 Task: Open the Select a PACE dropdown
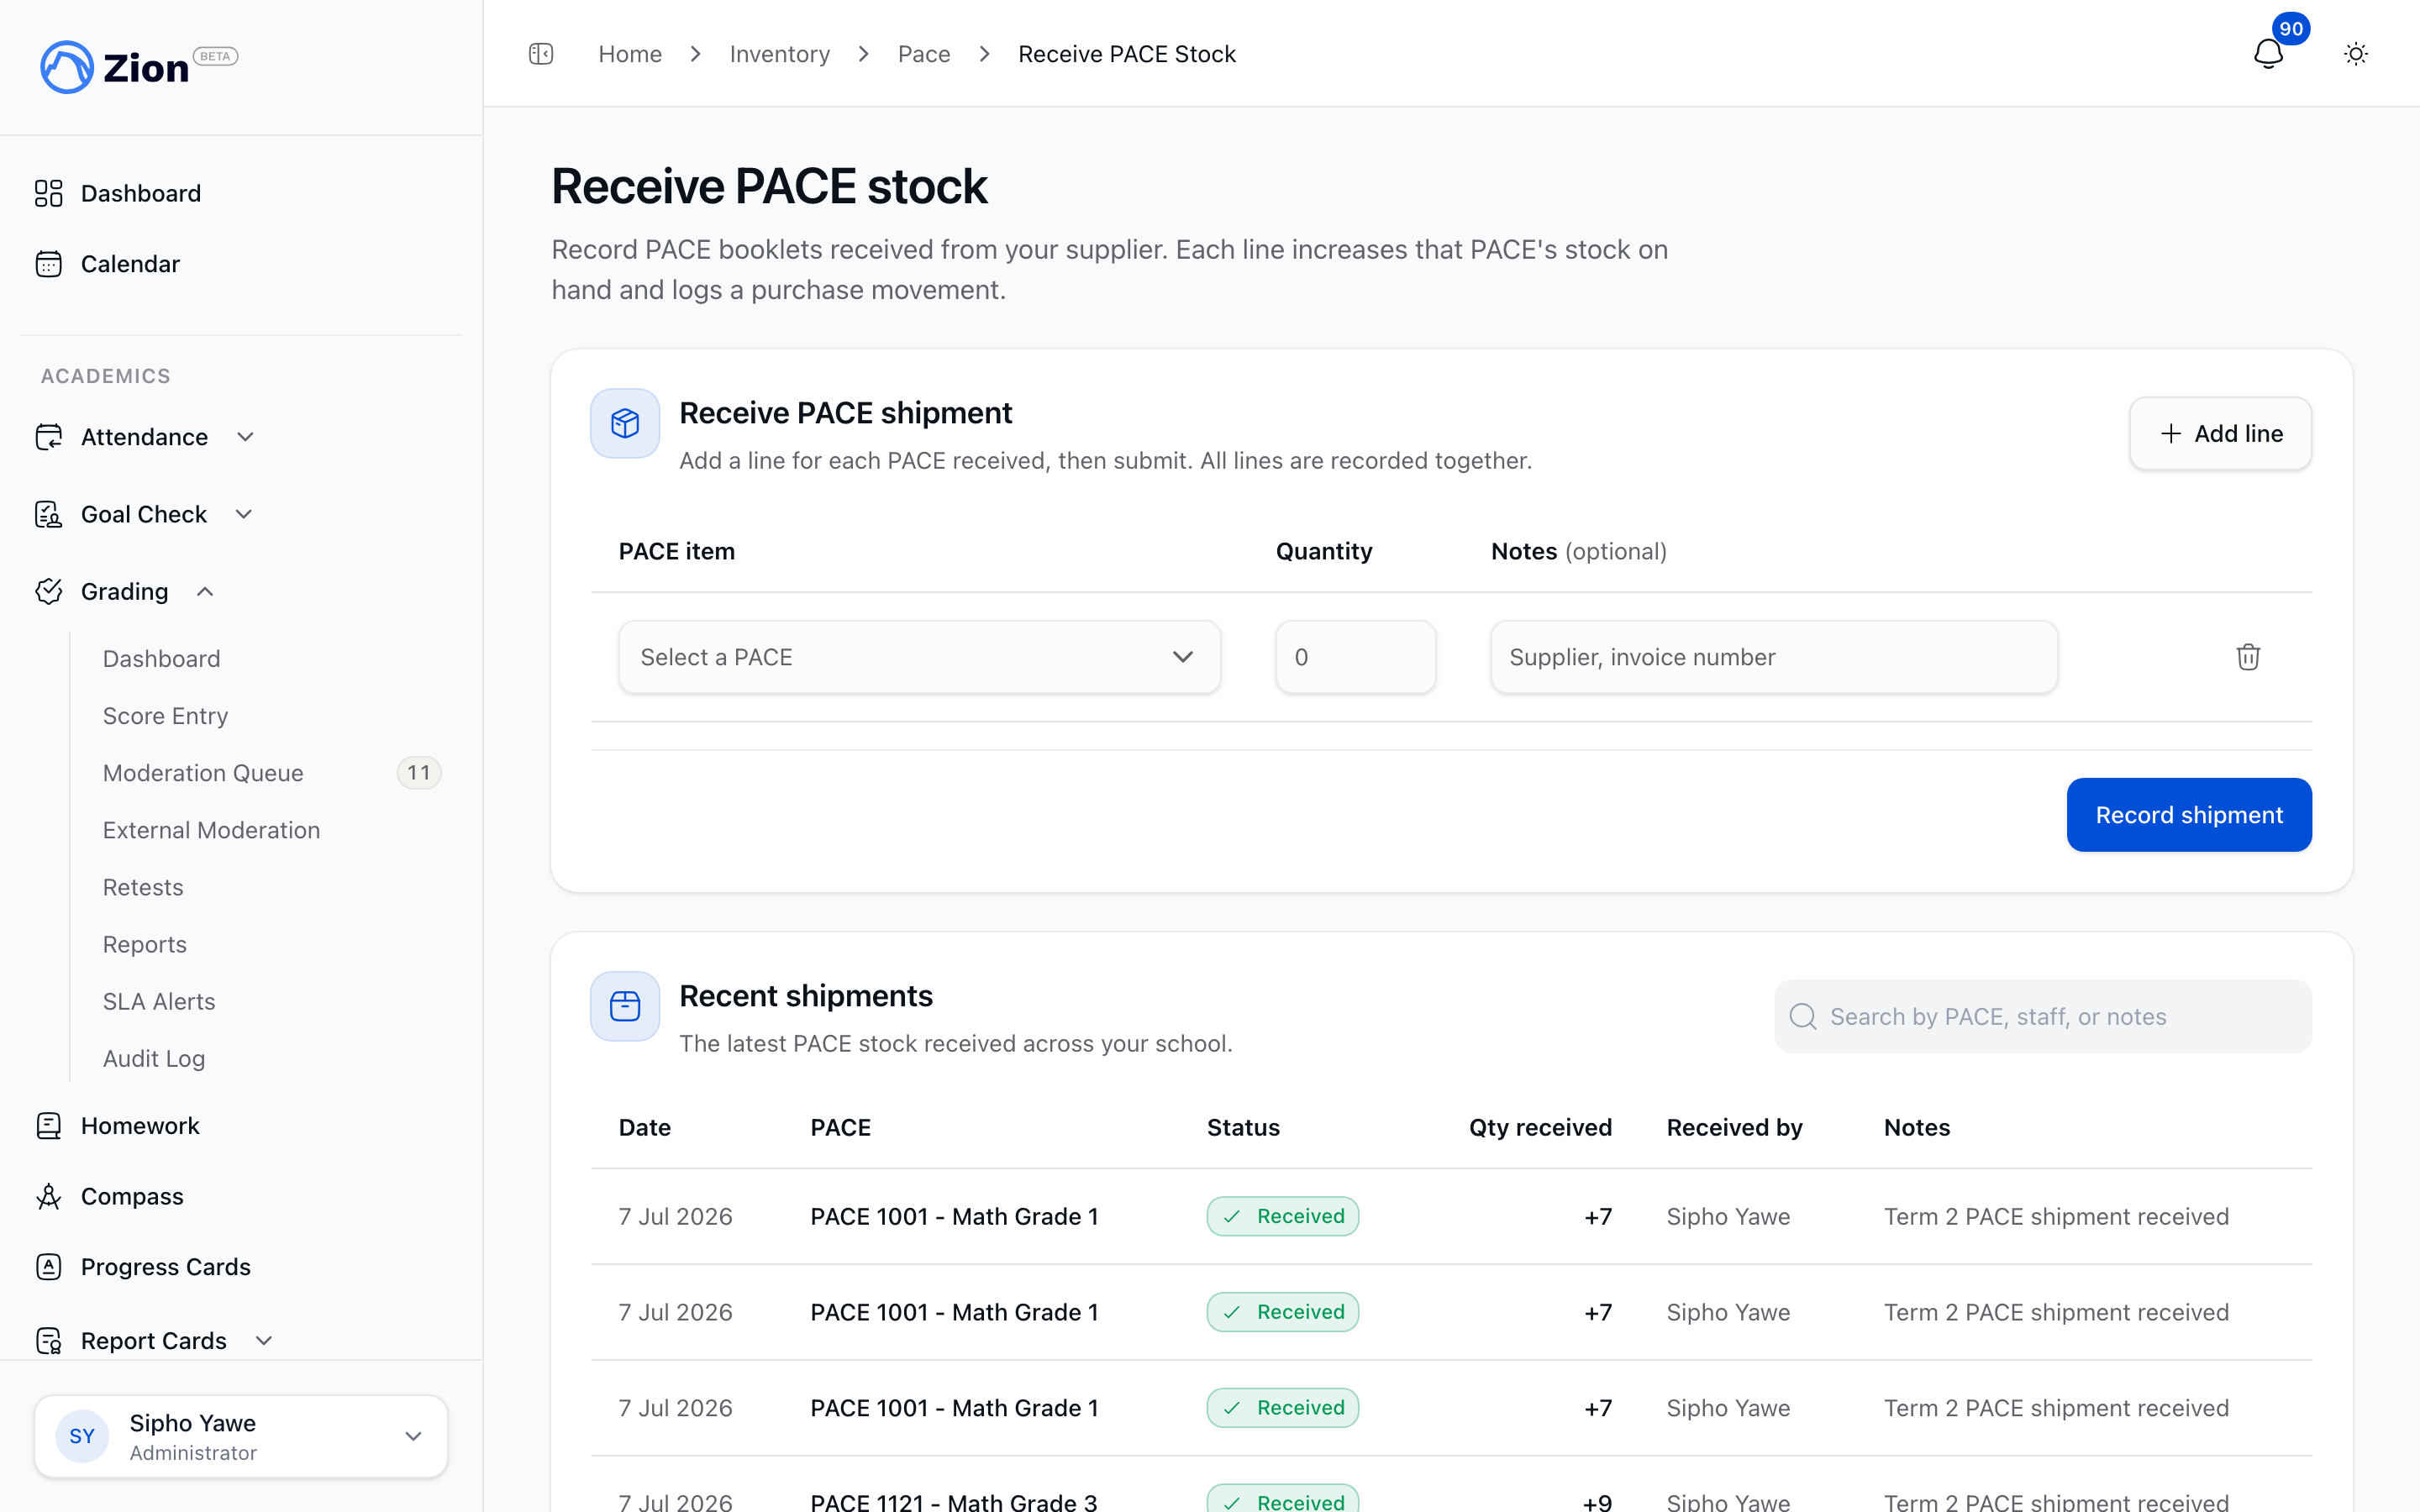tap(919, 657)
